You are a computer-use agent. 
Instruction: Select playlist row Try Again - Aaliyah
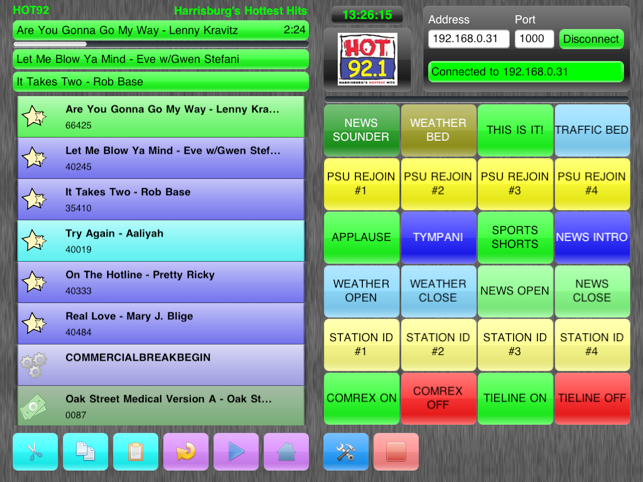click(x=161, y=241)
